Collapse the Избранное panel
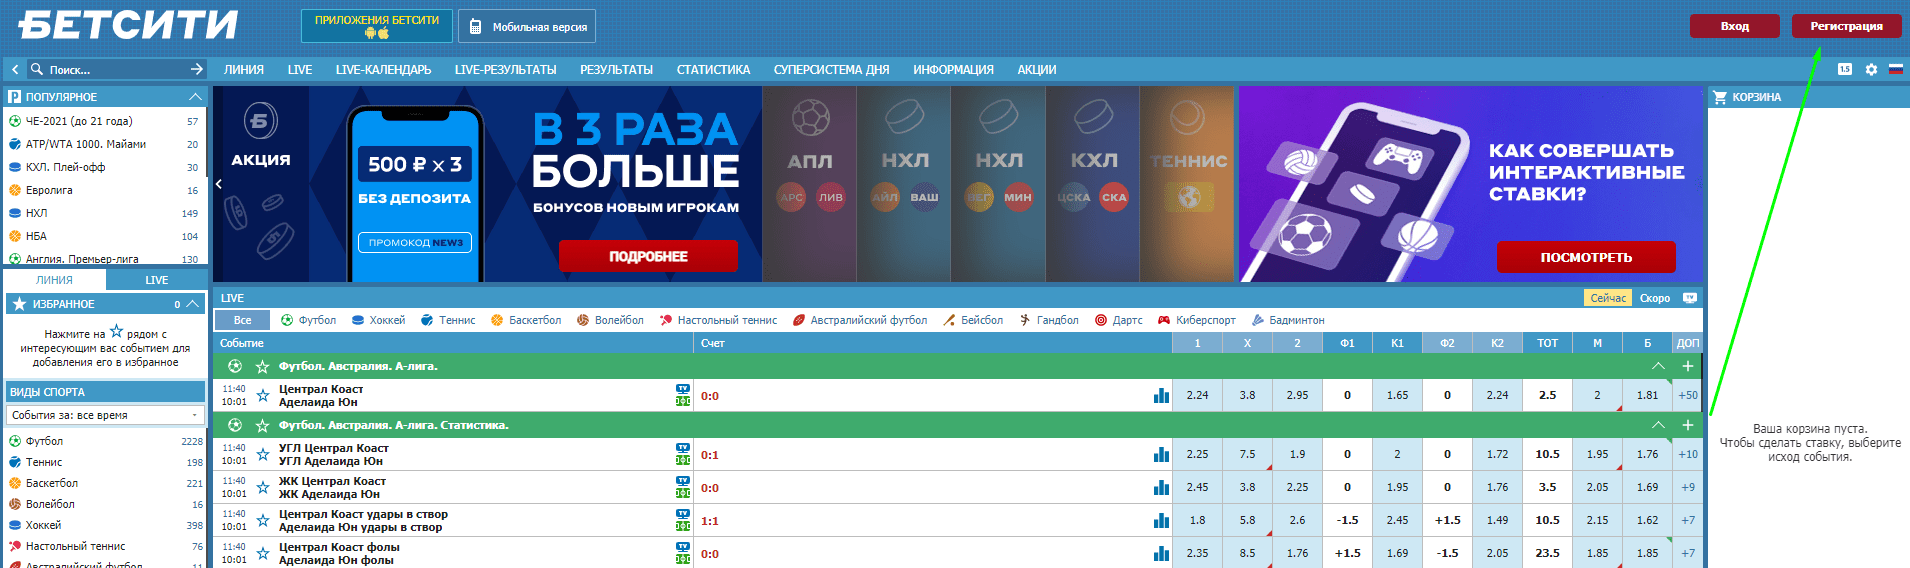The height and width of the screenshot is (568, 1910). tap(193, 304)
